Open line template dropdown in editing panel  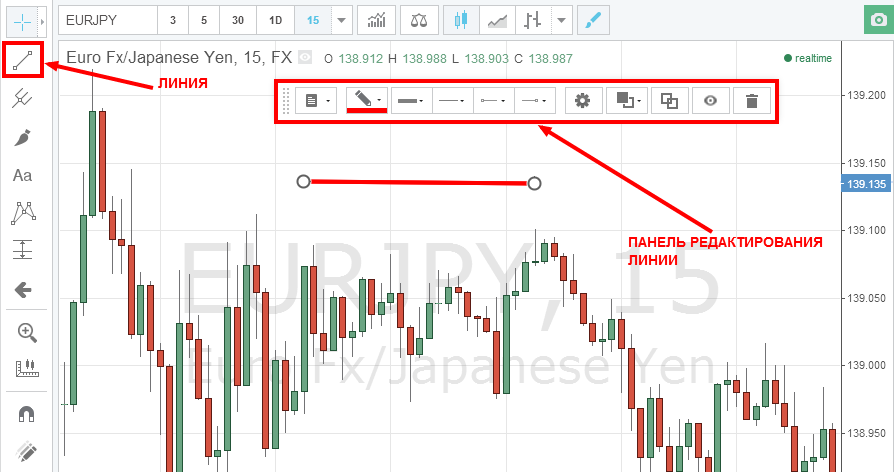click(x=316, y=101)
